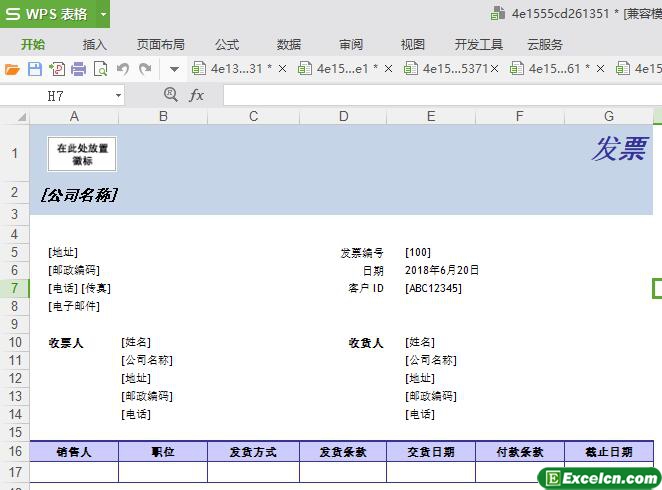Click the [电子邮件] cell
The width and height of the screenshot is (662, 490).
pyautogui.click(x=74, y=306)
